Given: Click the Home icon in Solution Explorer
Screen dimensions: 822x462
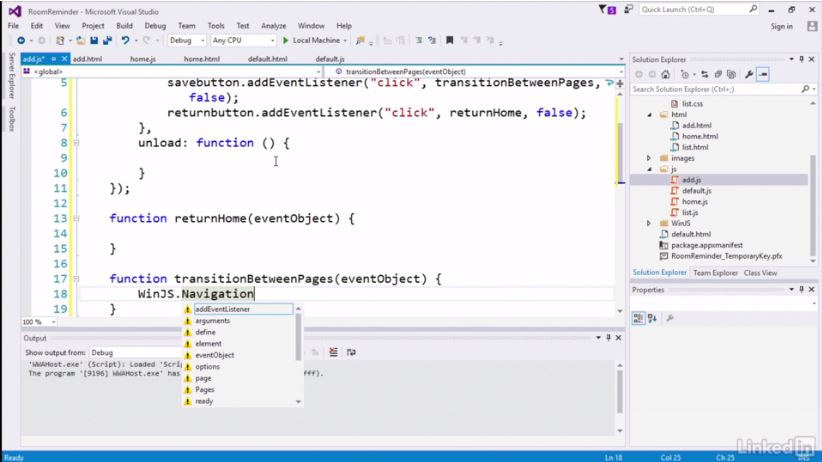Looking at the screenshot, I should pyautogui.click(x=666, y=74).
